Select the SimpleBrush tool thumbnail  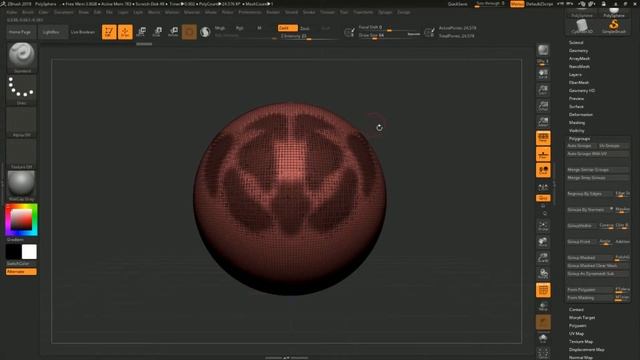(x=614, y=27)
